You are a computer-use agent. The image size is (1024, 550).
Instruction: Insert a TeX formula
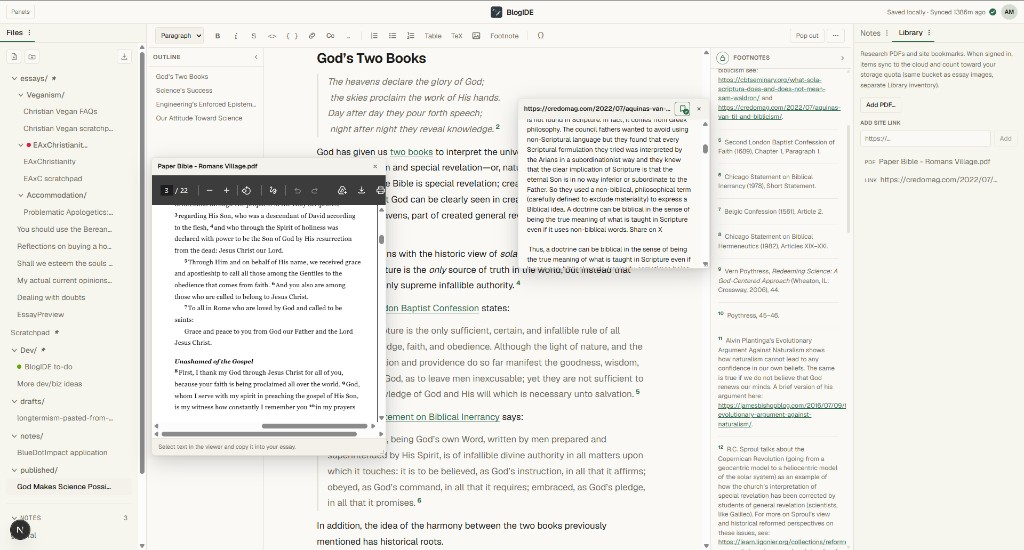point(456,36)
